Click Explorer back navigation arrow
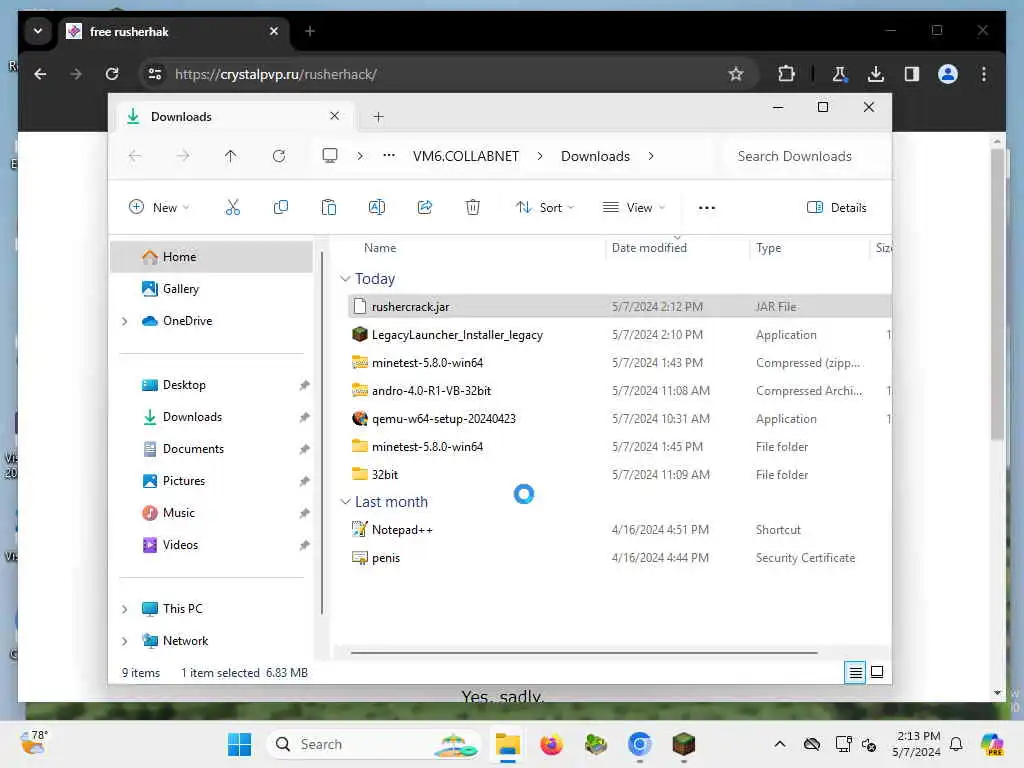This screenshot has width=1024, height=768. (x=135, y=156)
